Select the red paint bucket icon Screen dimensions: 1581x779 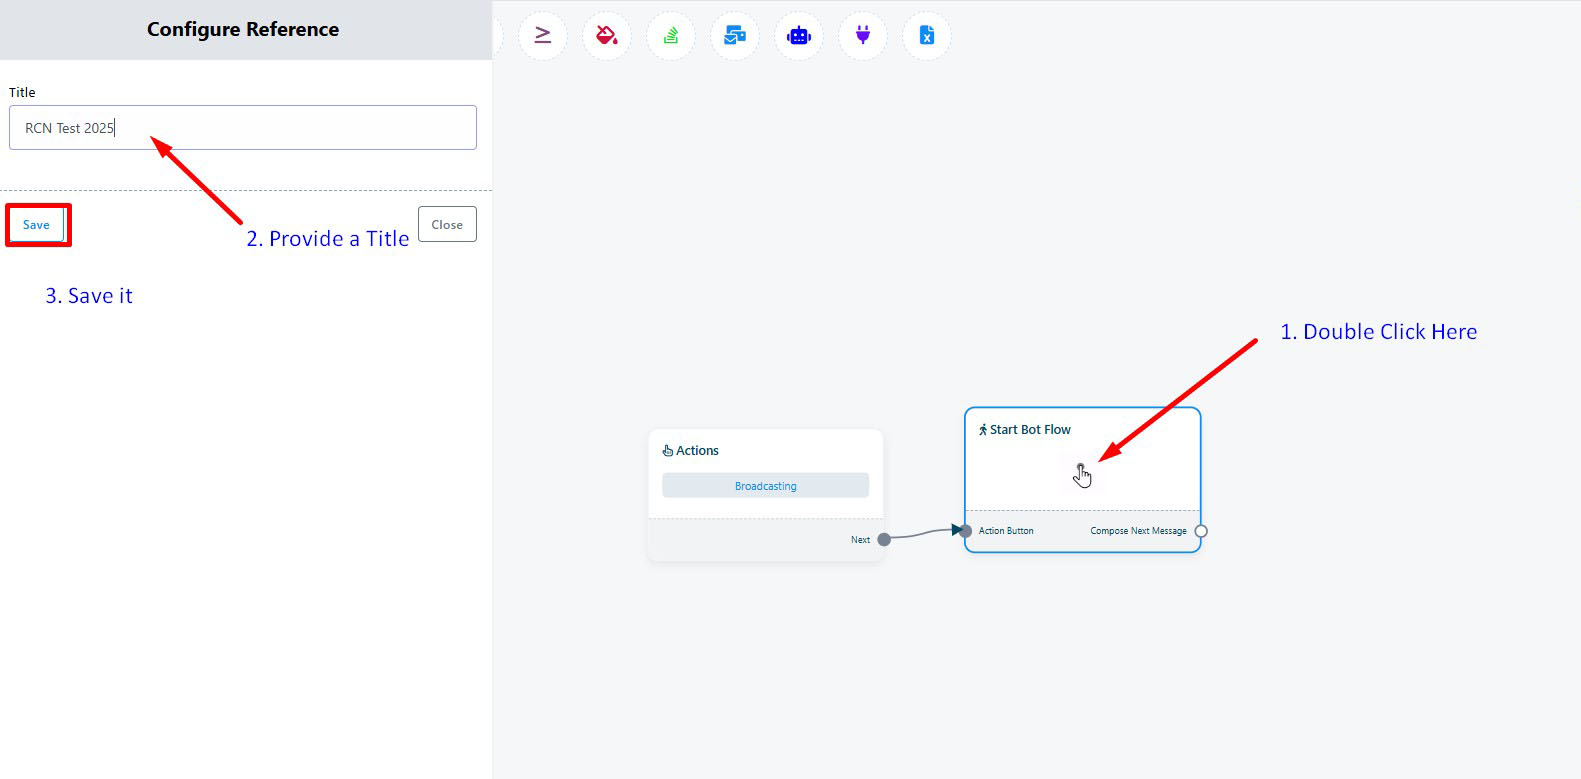[x=607, y=36]
